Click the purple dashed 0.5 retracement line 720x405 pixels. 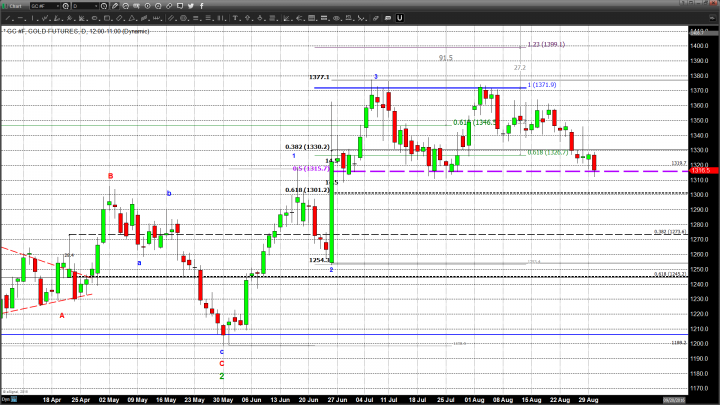pos(450,171)
